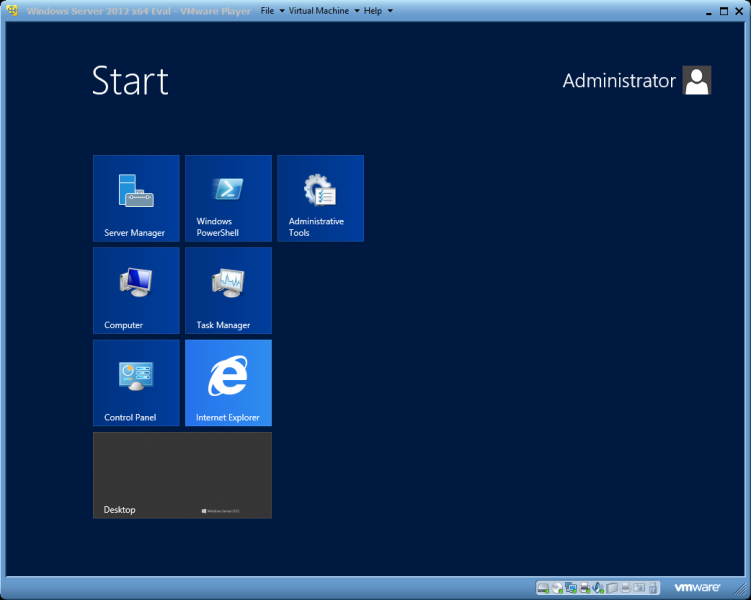Open Administrative Tools tile

pos(320,198)
